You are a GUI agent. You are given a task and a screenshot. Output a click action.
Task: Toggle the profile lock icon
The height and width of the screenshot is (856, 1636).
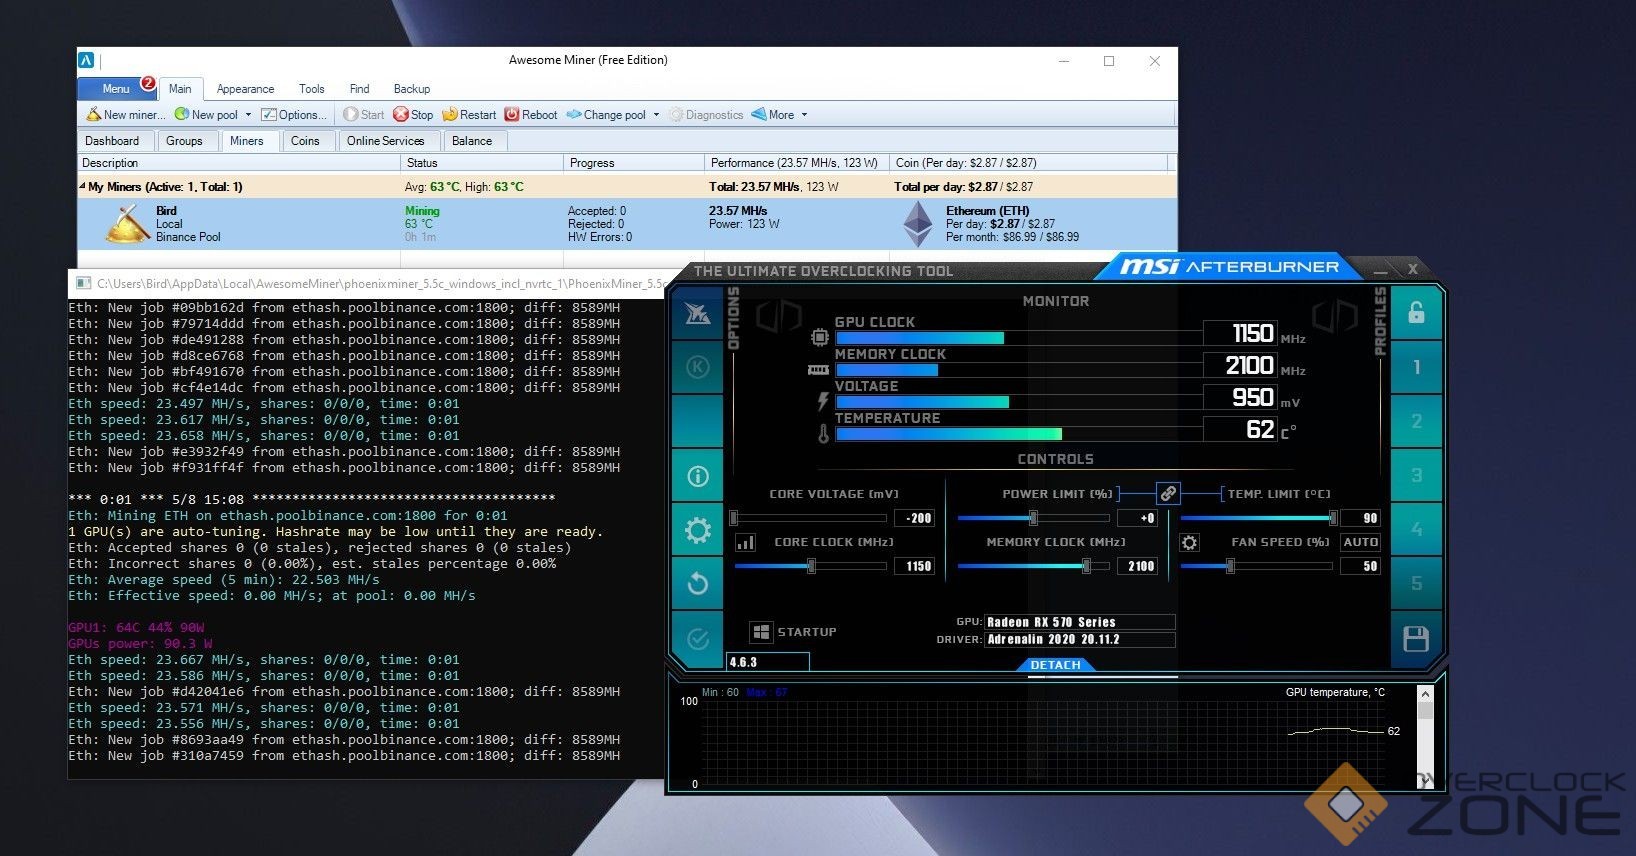tap(1416, 313)
